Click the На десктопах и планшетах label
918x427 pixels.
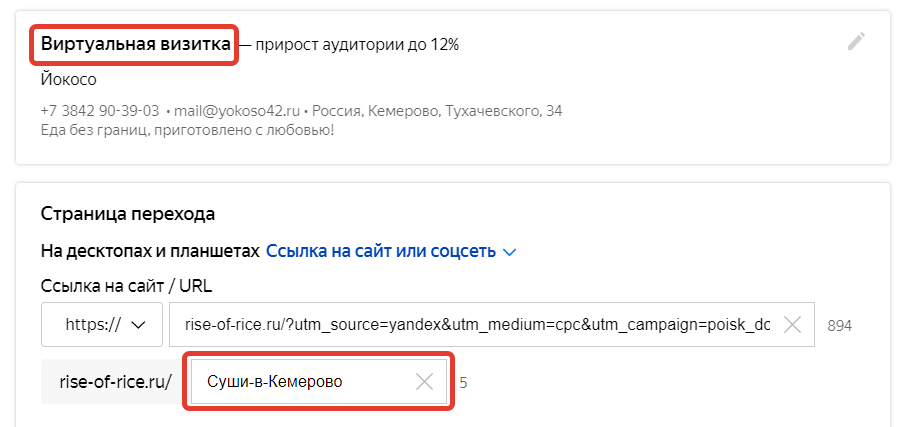pos(150,252)
